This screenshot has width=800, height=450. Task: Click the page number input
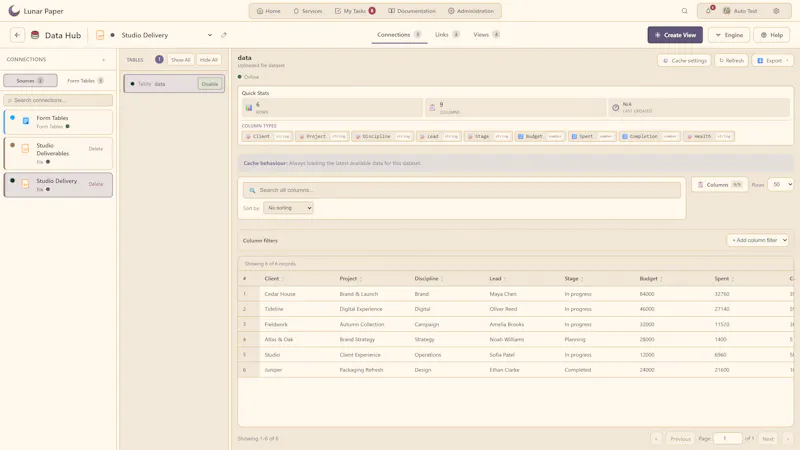click(728, 439)
